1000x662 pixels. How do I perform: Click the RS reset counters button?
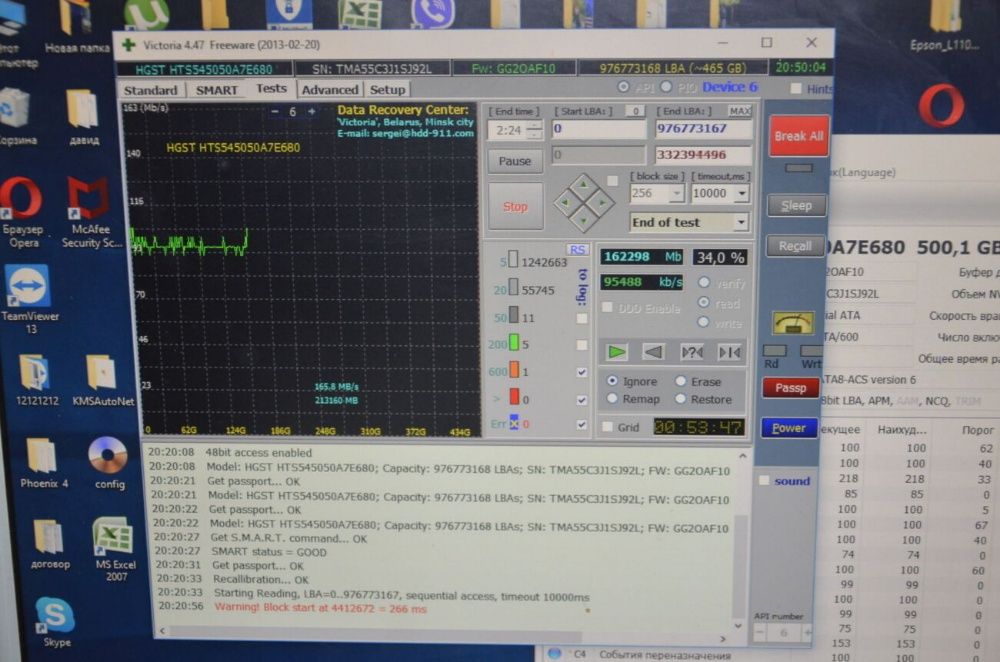tap(577, 249)
